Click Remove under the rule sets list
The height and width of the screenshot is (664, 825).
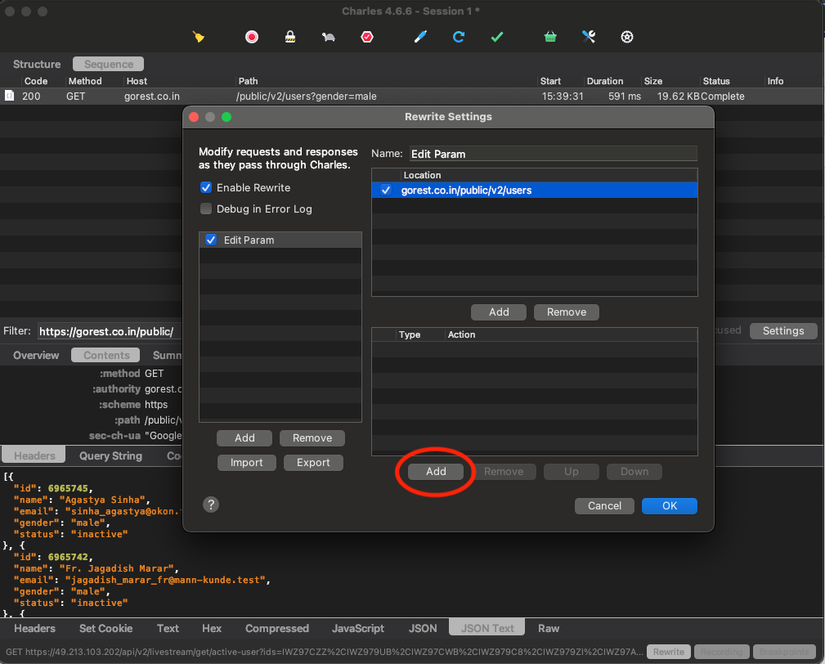pyautogui.click(x=312, y=438)
